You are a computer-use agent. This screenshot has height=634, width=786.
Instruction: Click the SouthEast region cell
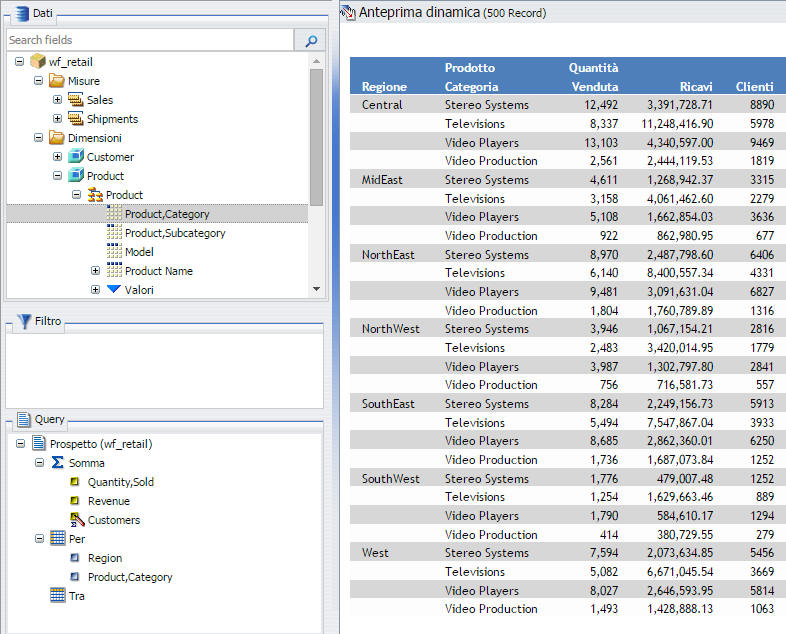click(388, 403)
